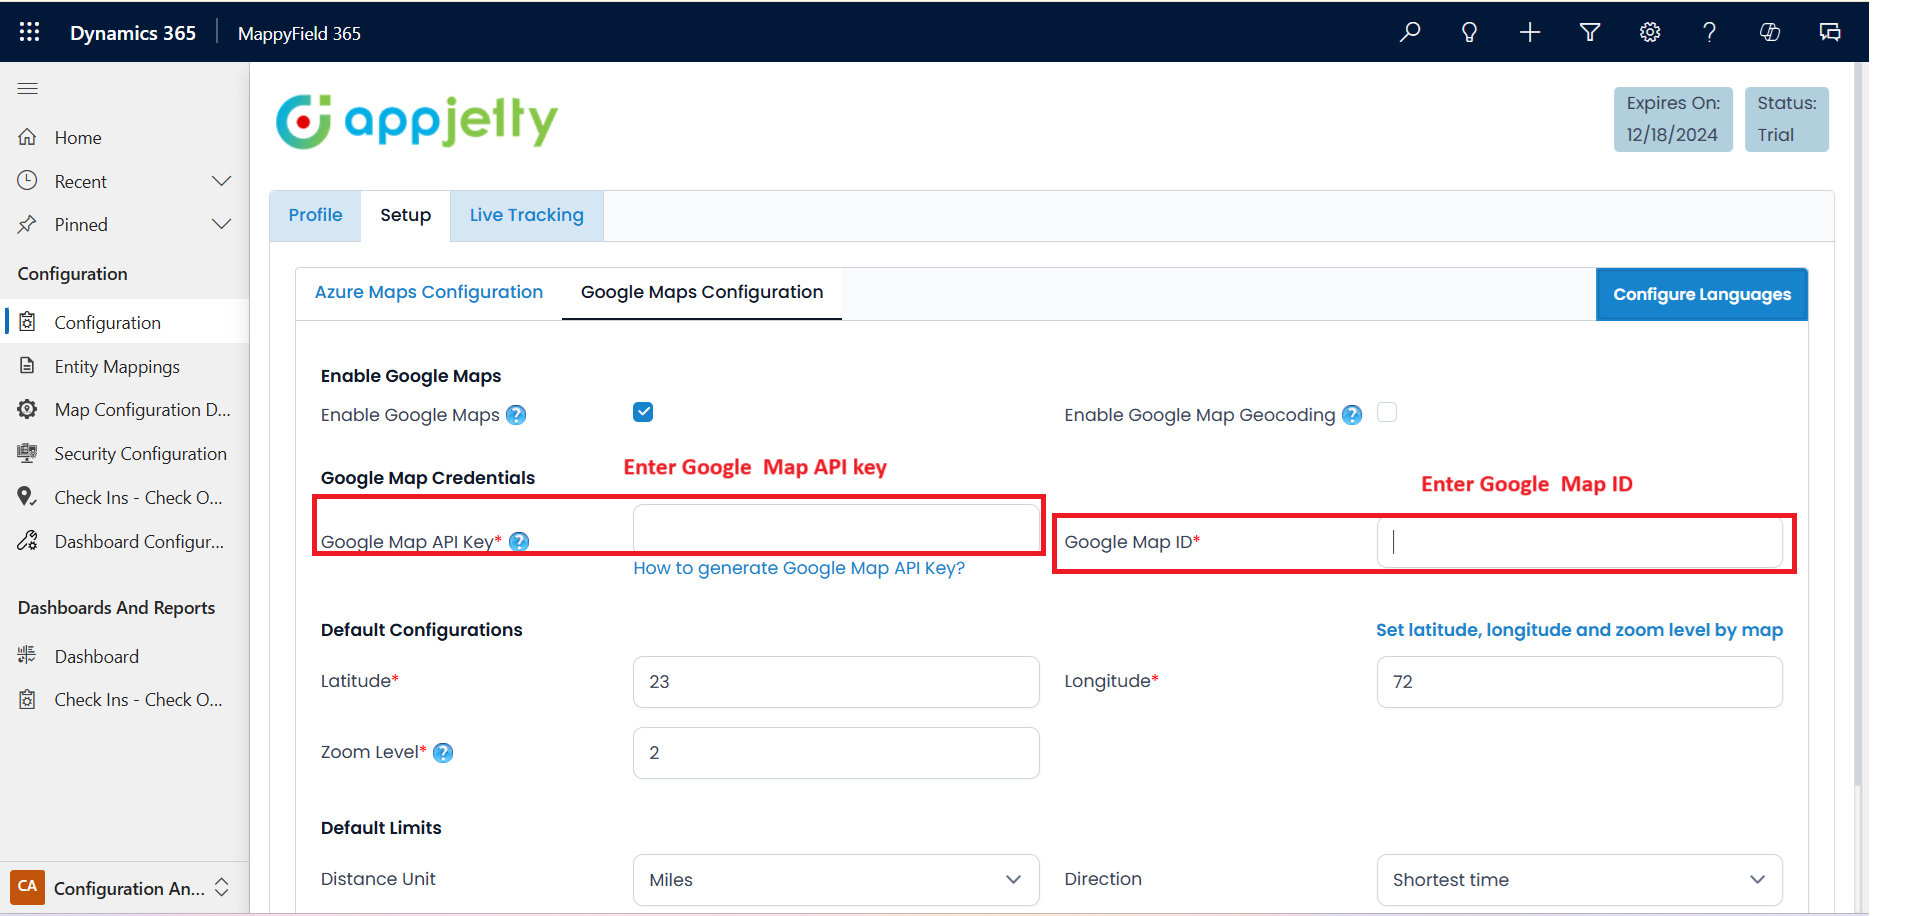
Task: Open Security Configuration from the sidebar
Action: 140,453
